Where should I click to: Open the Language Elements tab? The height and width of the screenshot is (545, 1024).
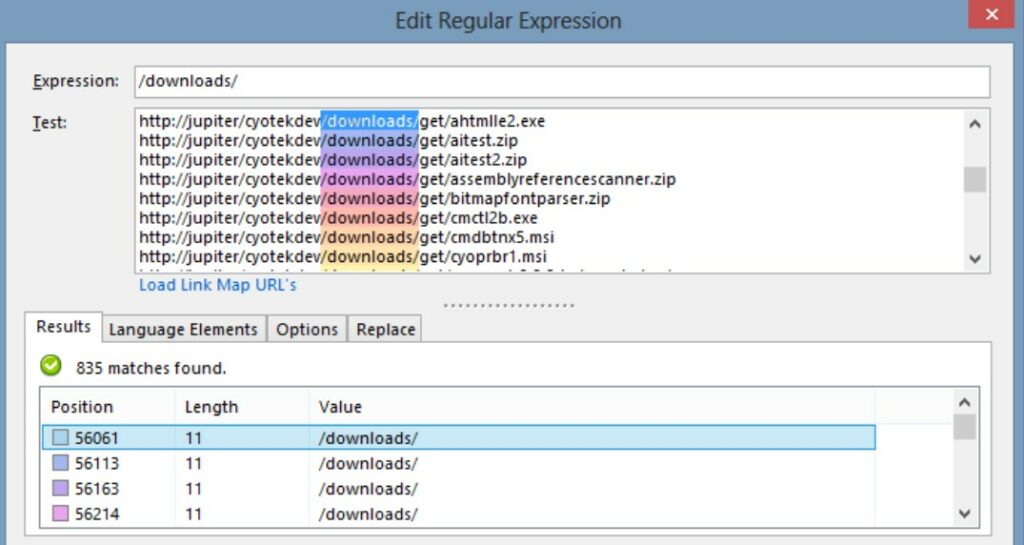184,330
